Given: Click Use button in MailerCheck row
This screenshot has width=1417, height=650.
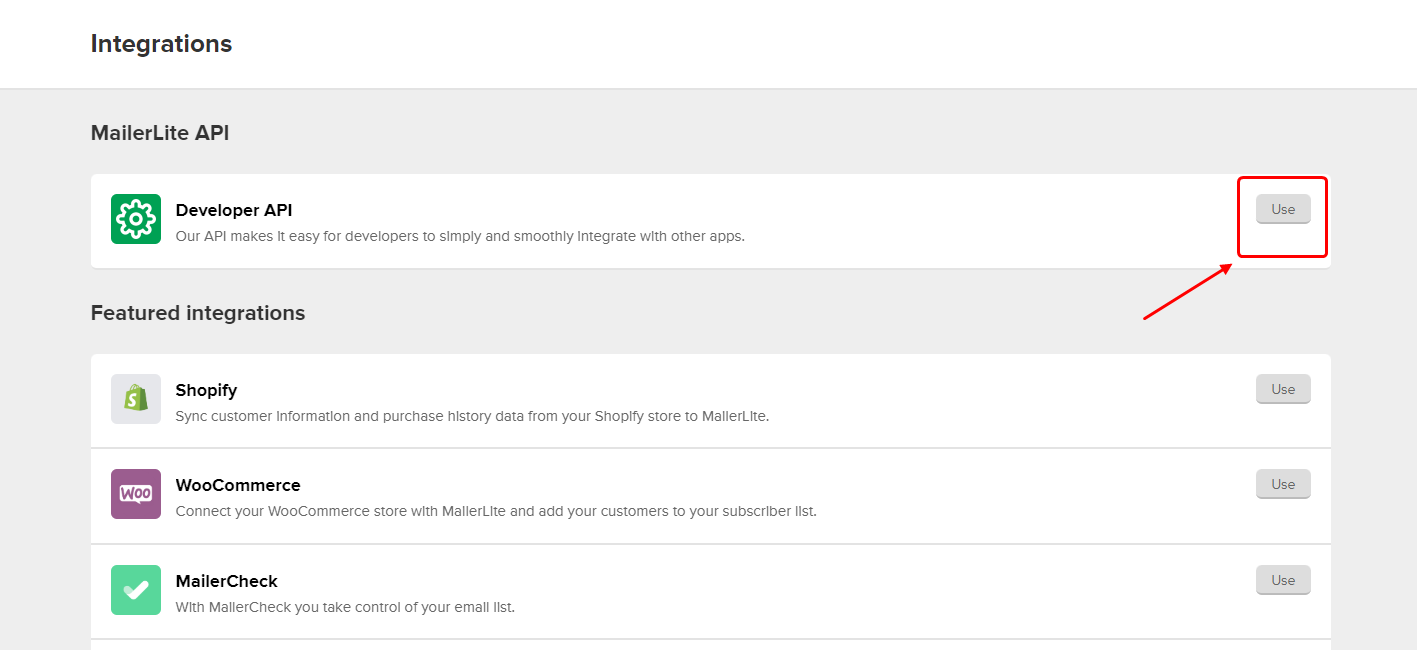Looking at the screenshot, I should click(x=1283, y=580).
